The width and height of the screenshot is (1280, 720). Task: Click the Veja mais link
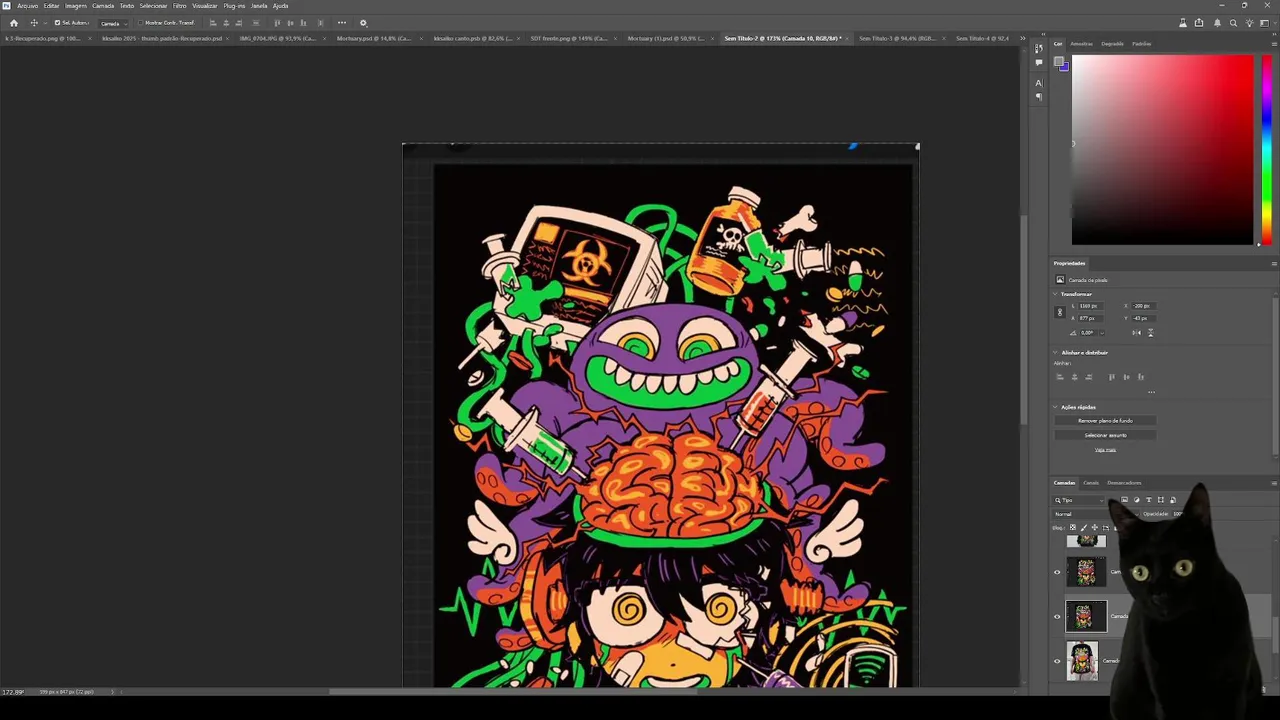pyautogui.click(x=1105, y=450)
